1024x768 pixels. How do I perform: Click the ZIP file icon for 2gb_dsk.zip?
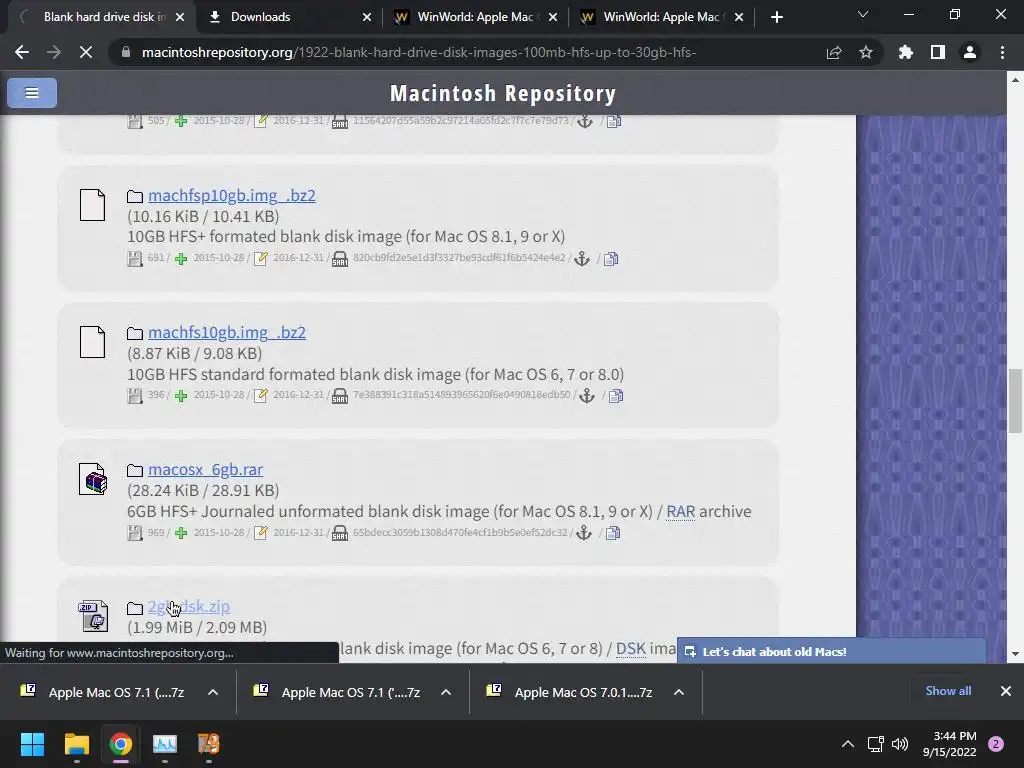click(93, 616)
